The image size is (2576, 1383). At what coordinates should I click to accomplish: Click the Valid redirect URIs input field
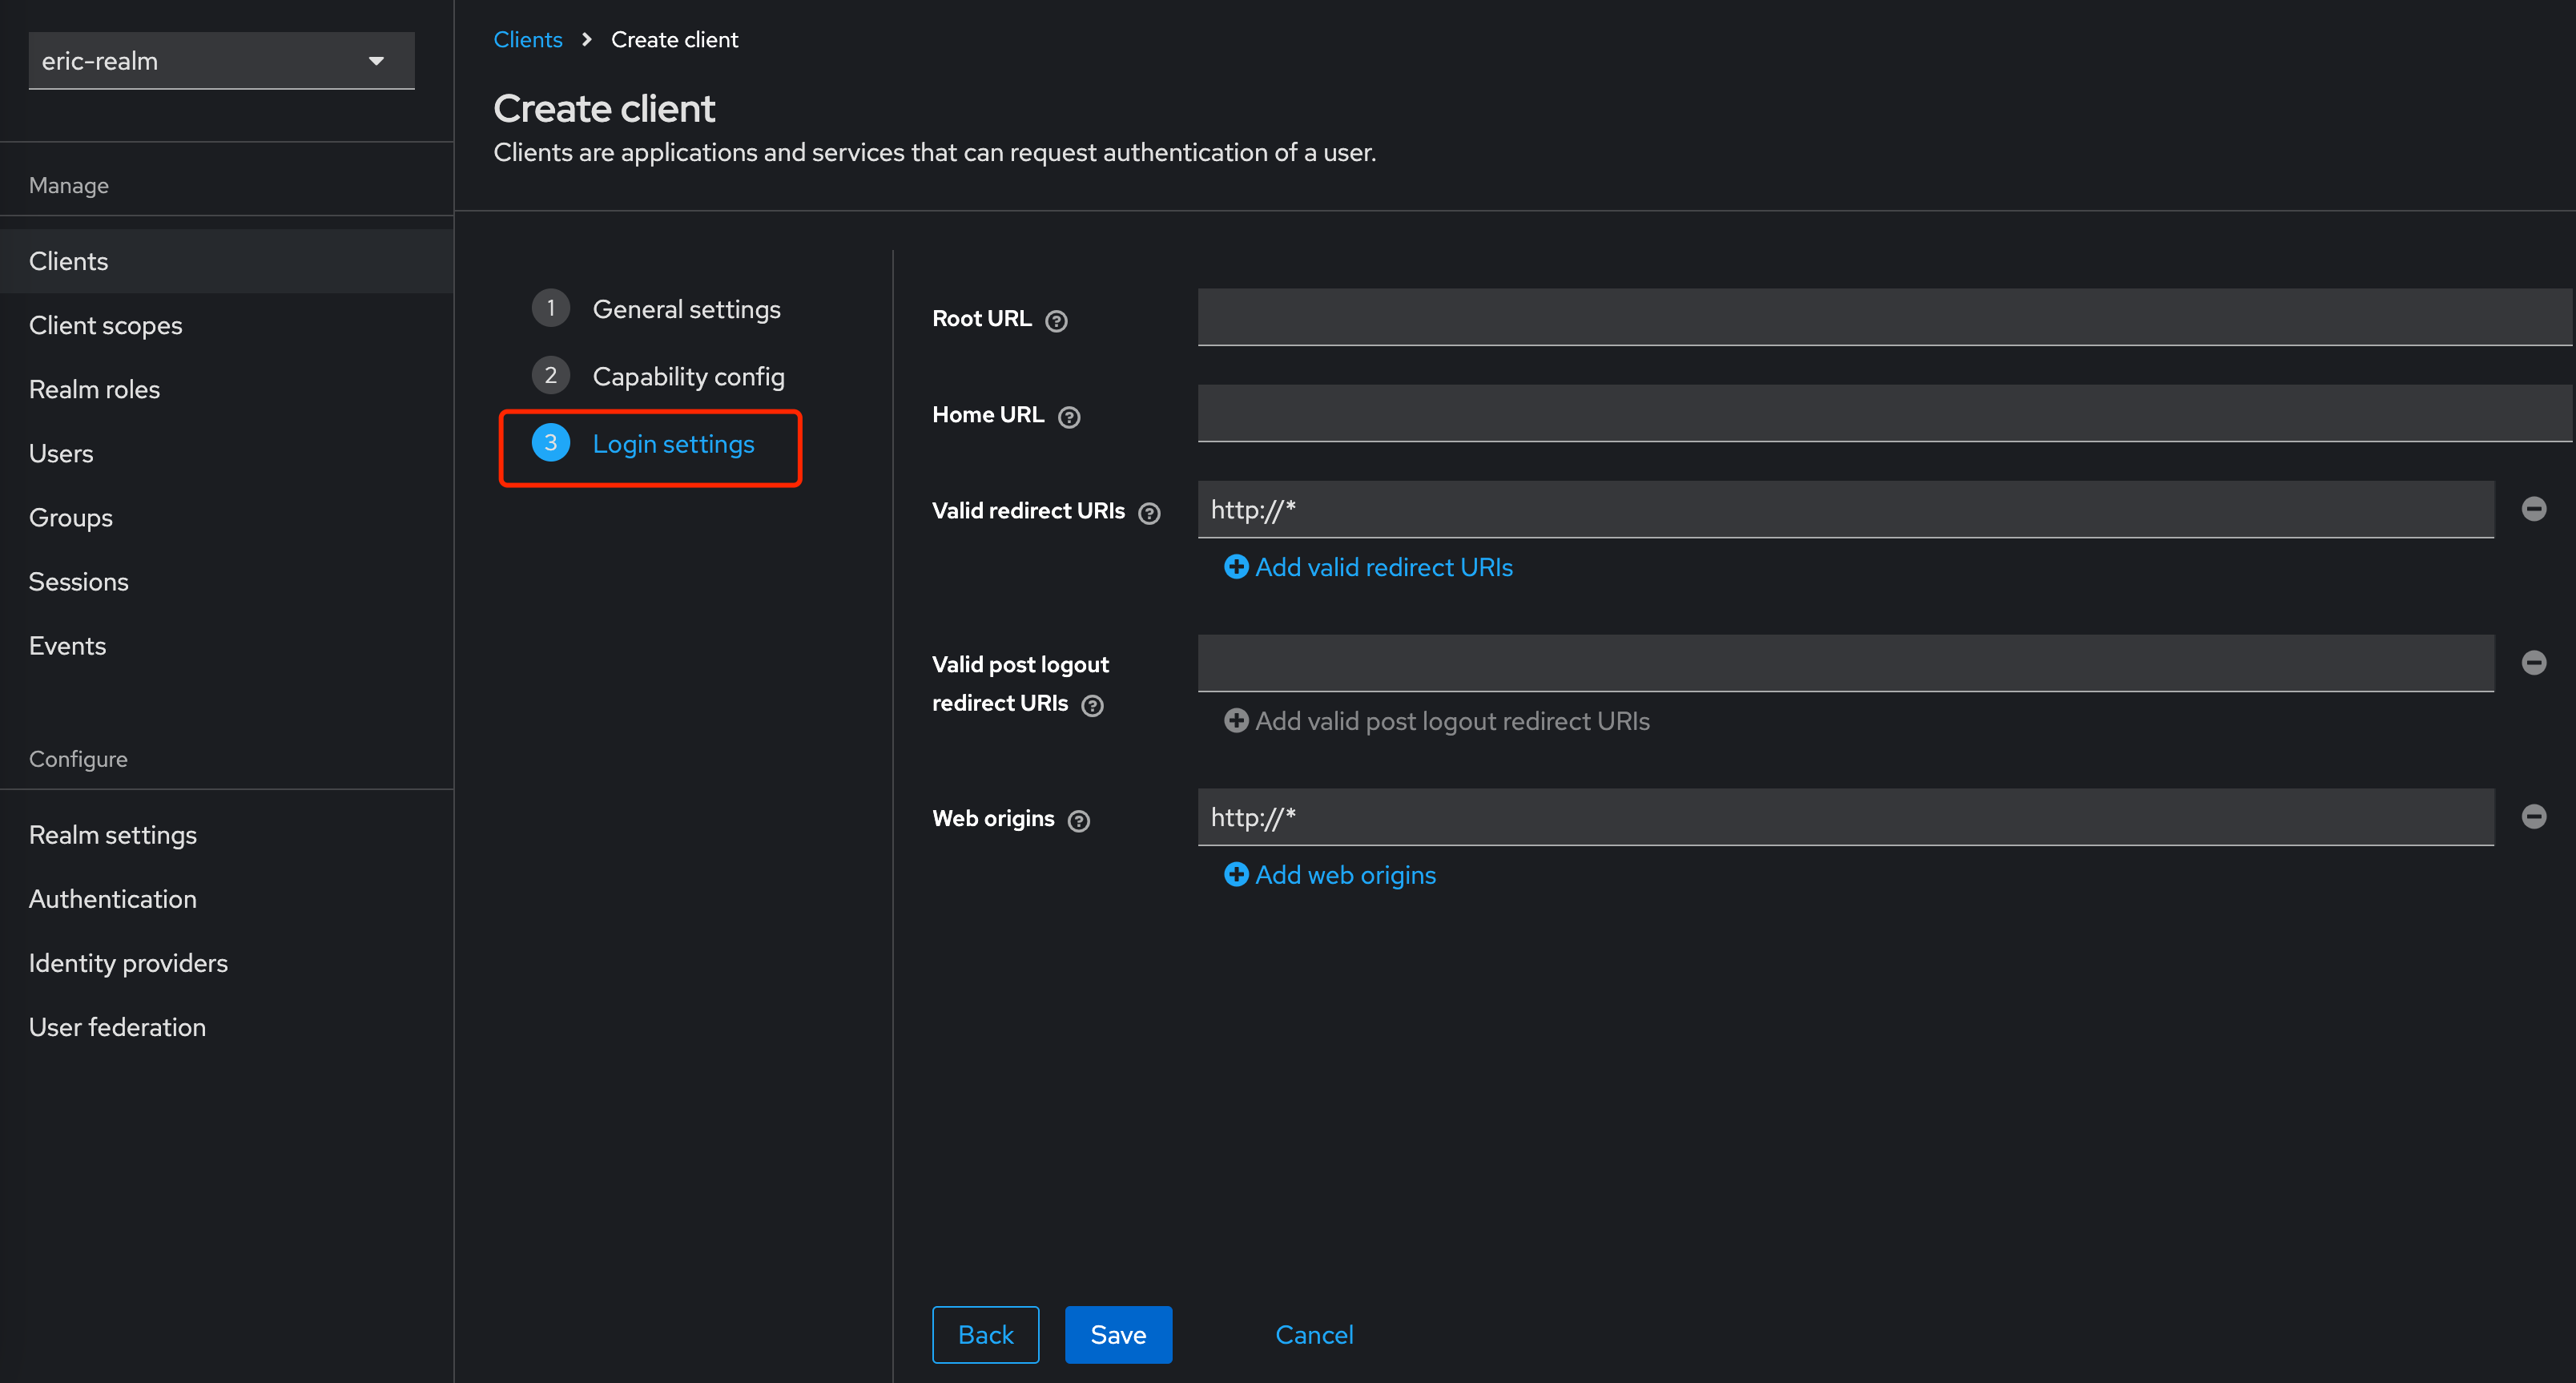(x=1846, y=510)
